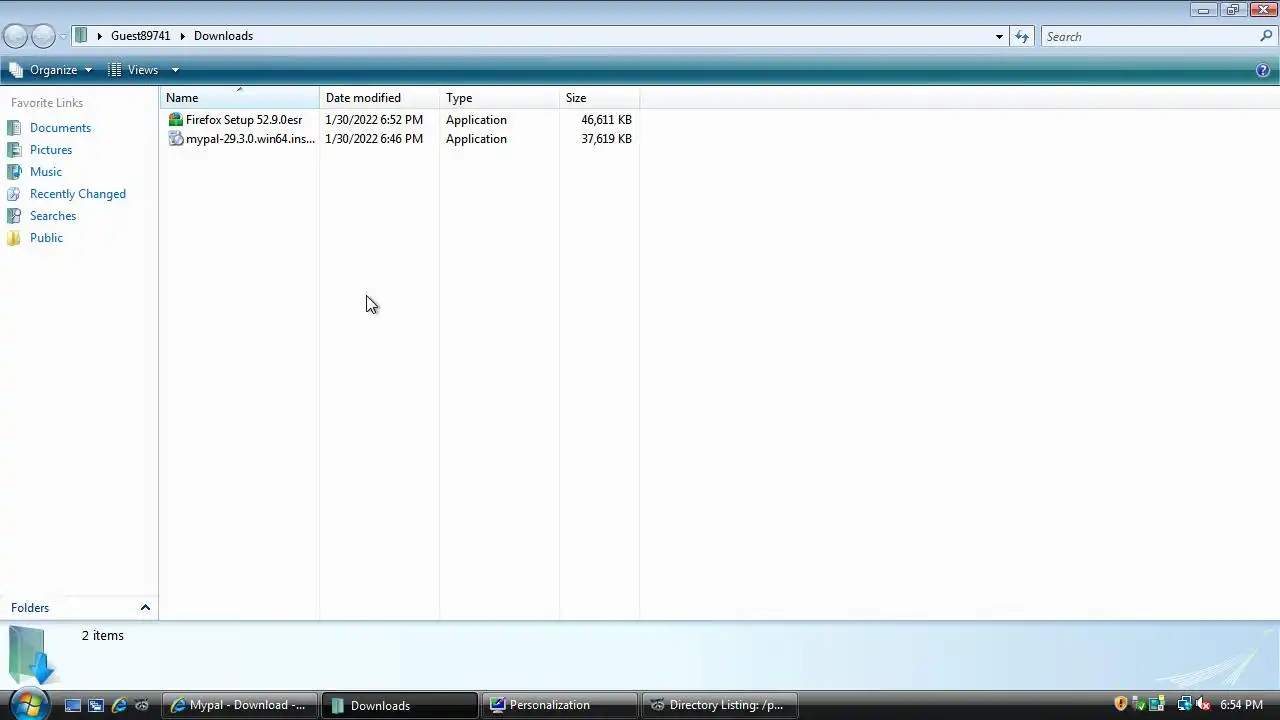Click the Music icon in sidebar
The height and width of the screenshot is (720, 1280).
[x=14, y=172]
